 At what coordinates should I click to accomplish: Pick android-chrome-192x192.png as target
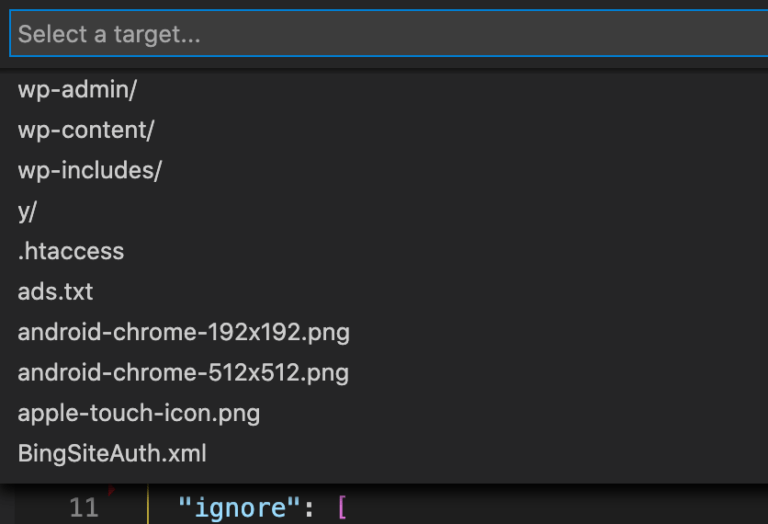coord(184,332)
